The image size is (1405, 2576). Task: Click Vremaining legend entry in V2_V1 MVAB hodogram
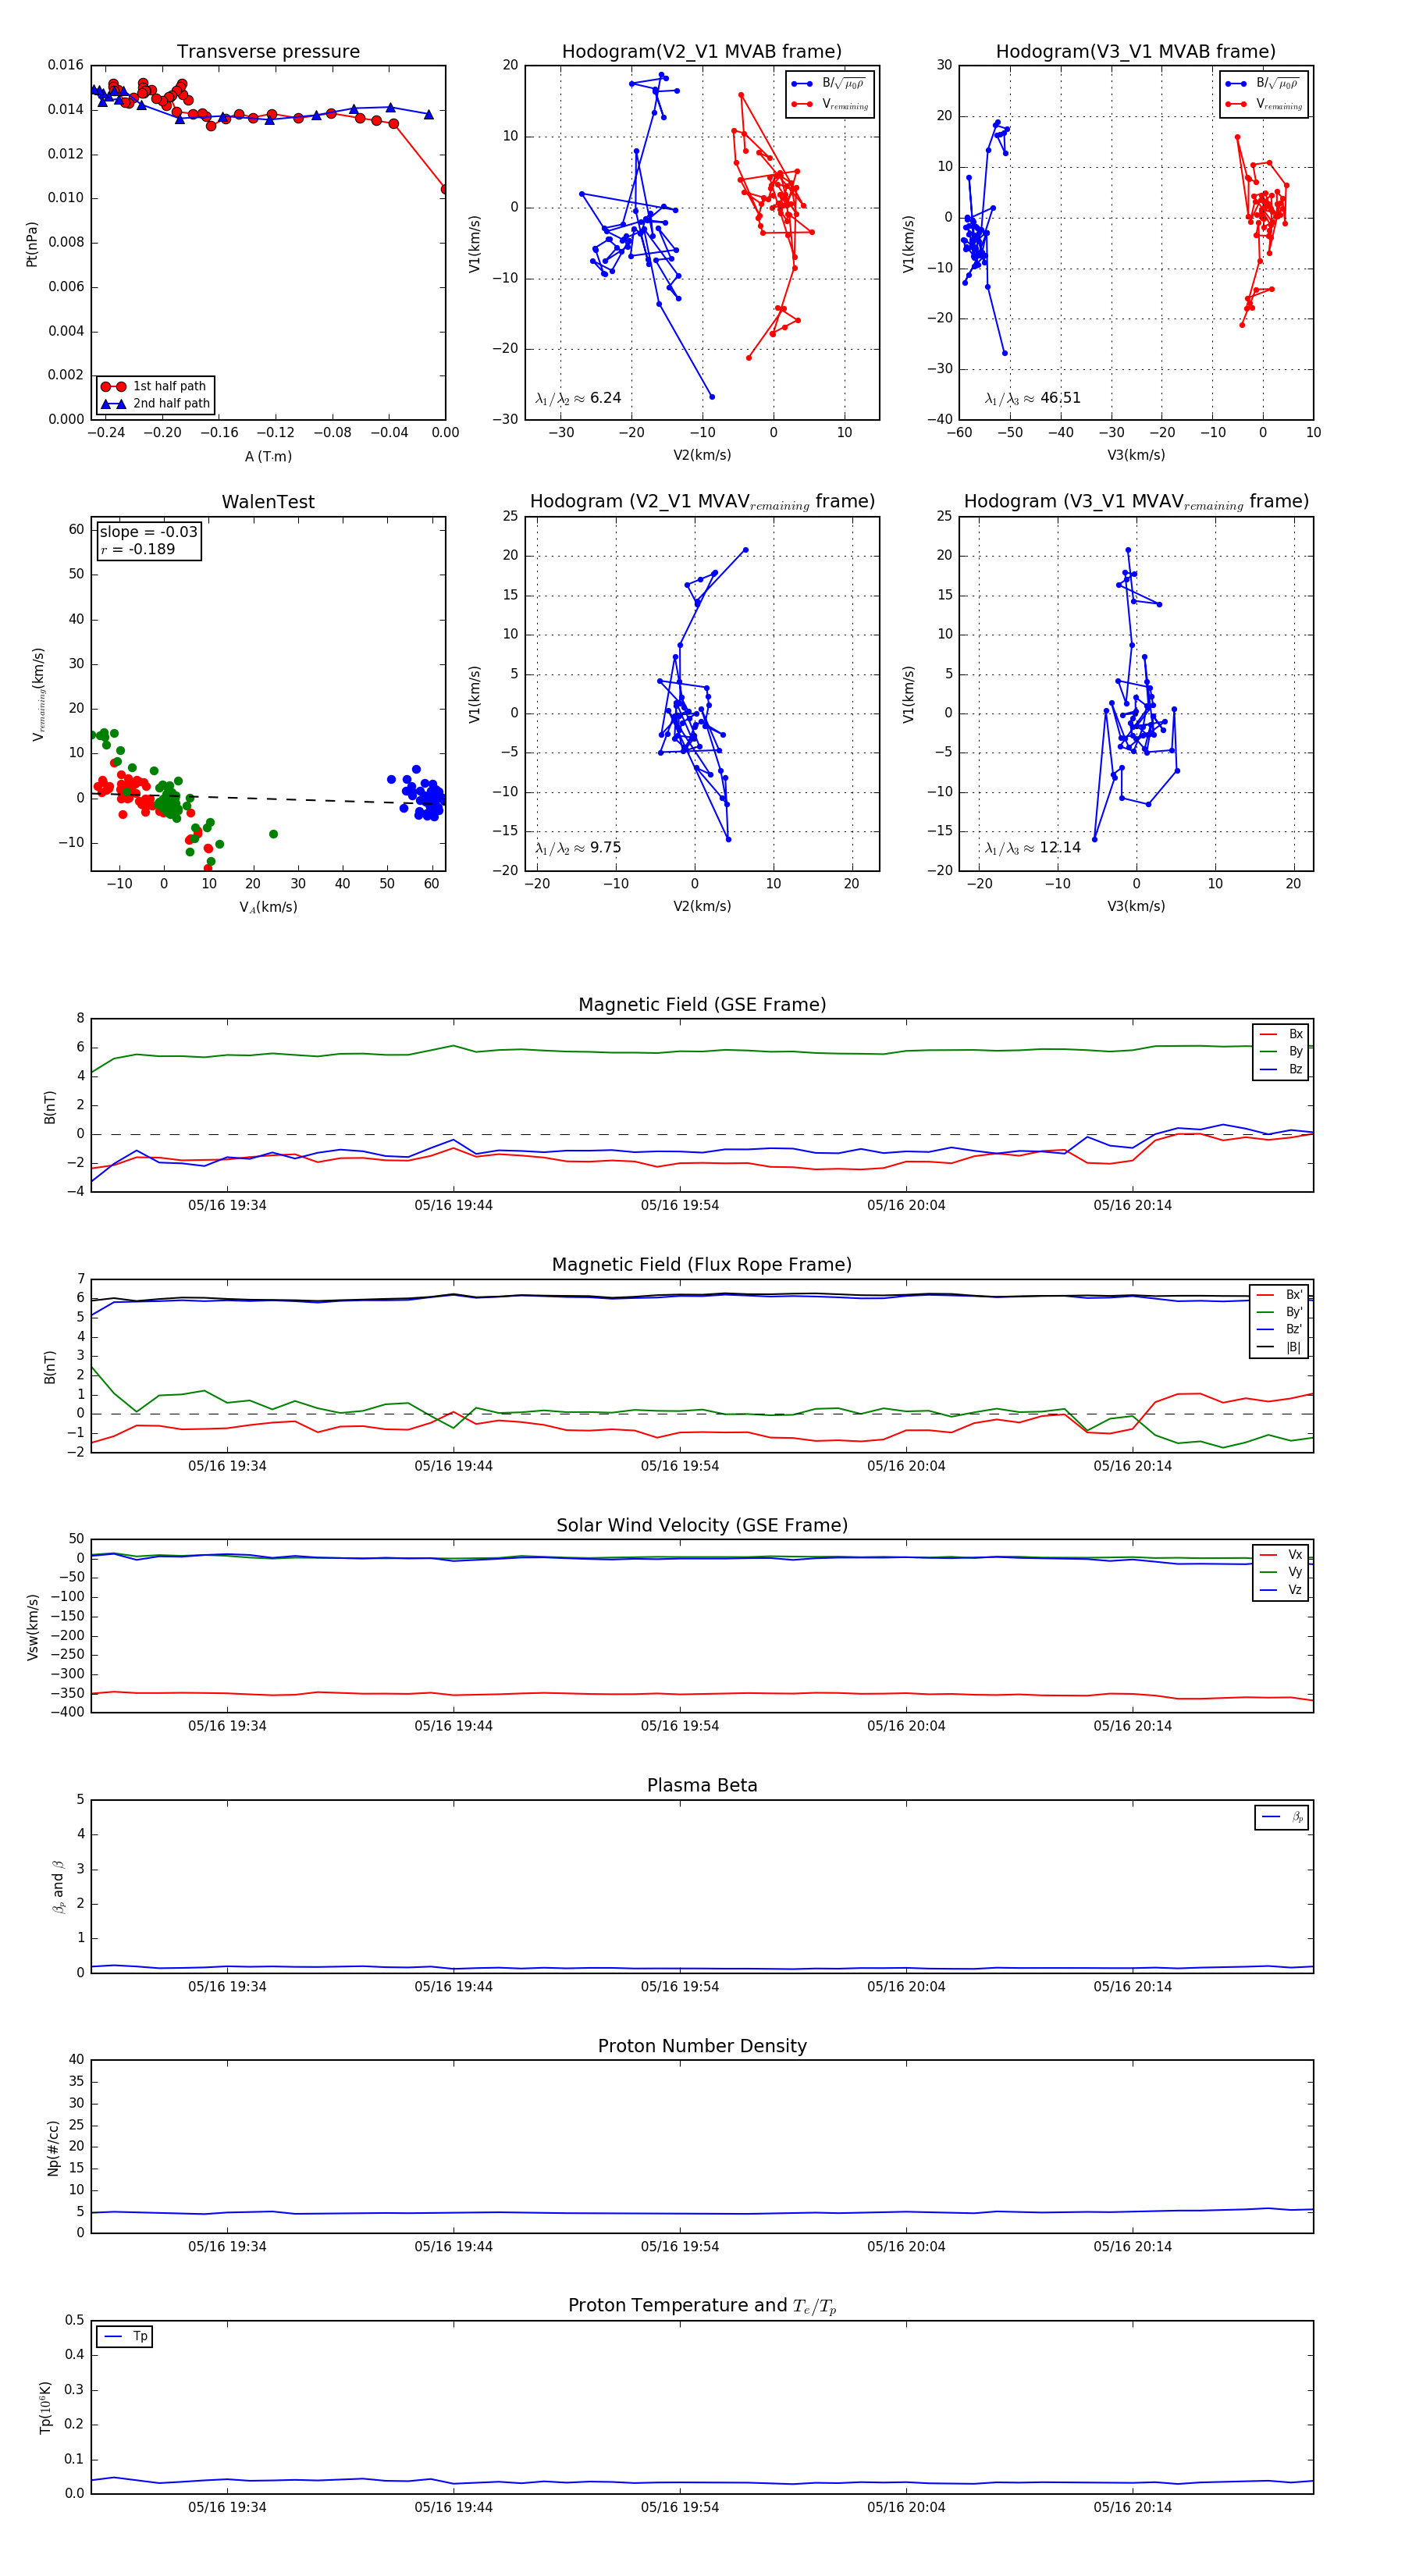(829, 104)
